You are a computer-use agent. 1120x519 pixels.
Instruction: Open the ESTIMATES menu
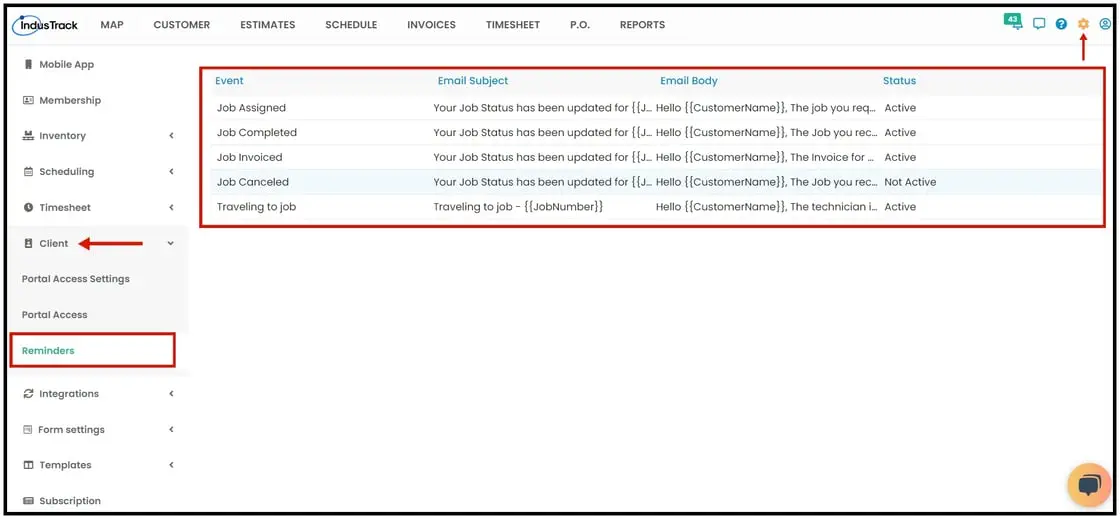267,24
